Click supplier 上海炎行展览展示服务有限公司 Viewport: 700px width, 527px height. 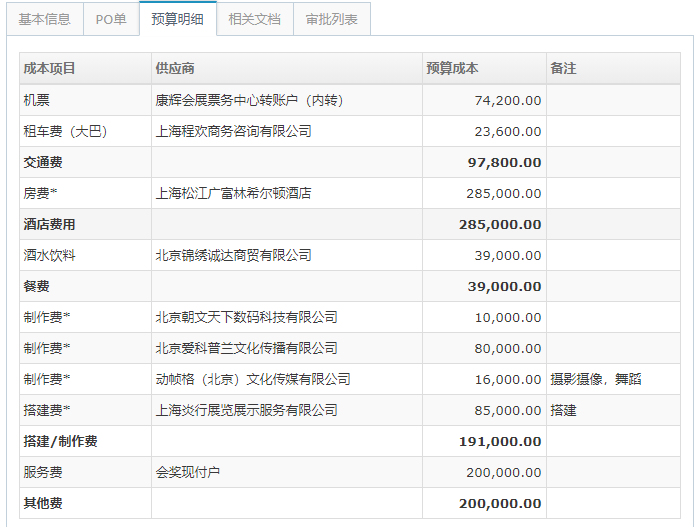[x=246, y=410]
